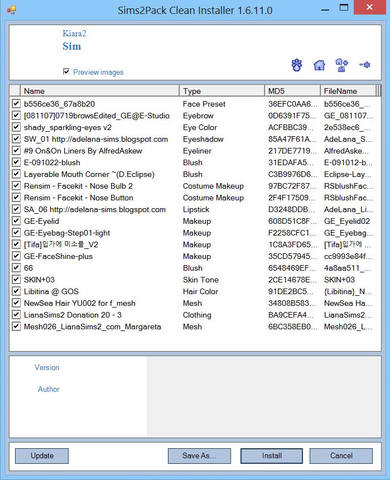Screen dimensions: 390x480
Task: Click the Hair Color type cell
Action: [x=200, y=291]
